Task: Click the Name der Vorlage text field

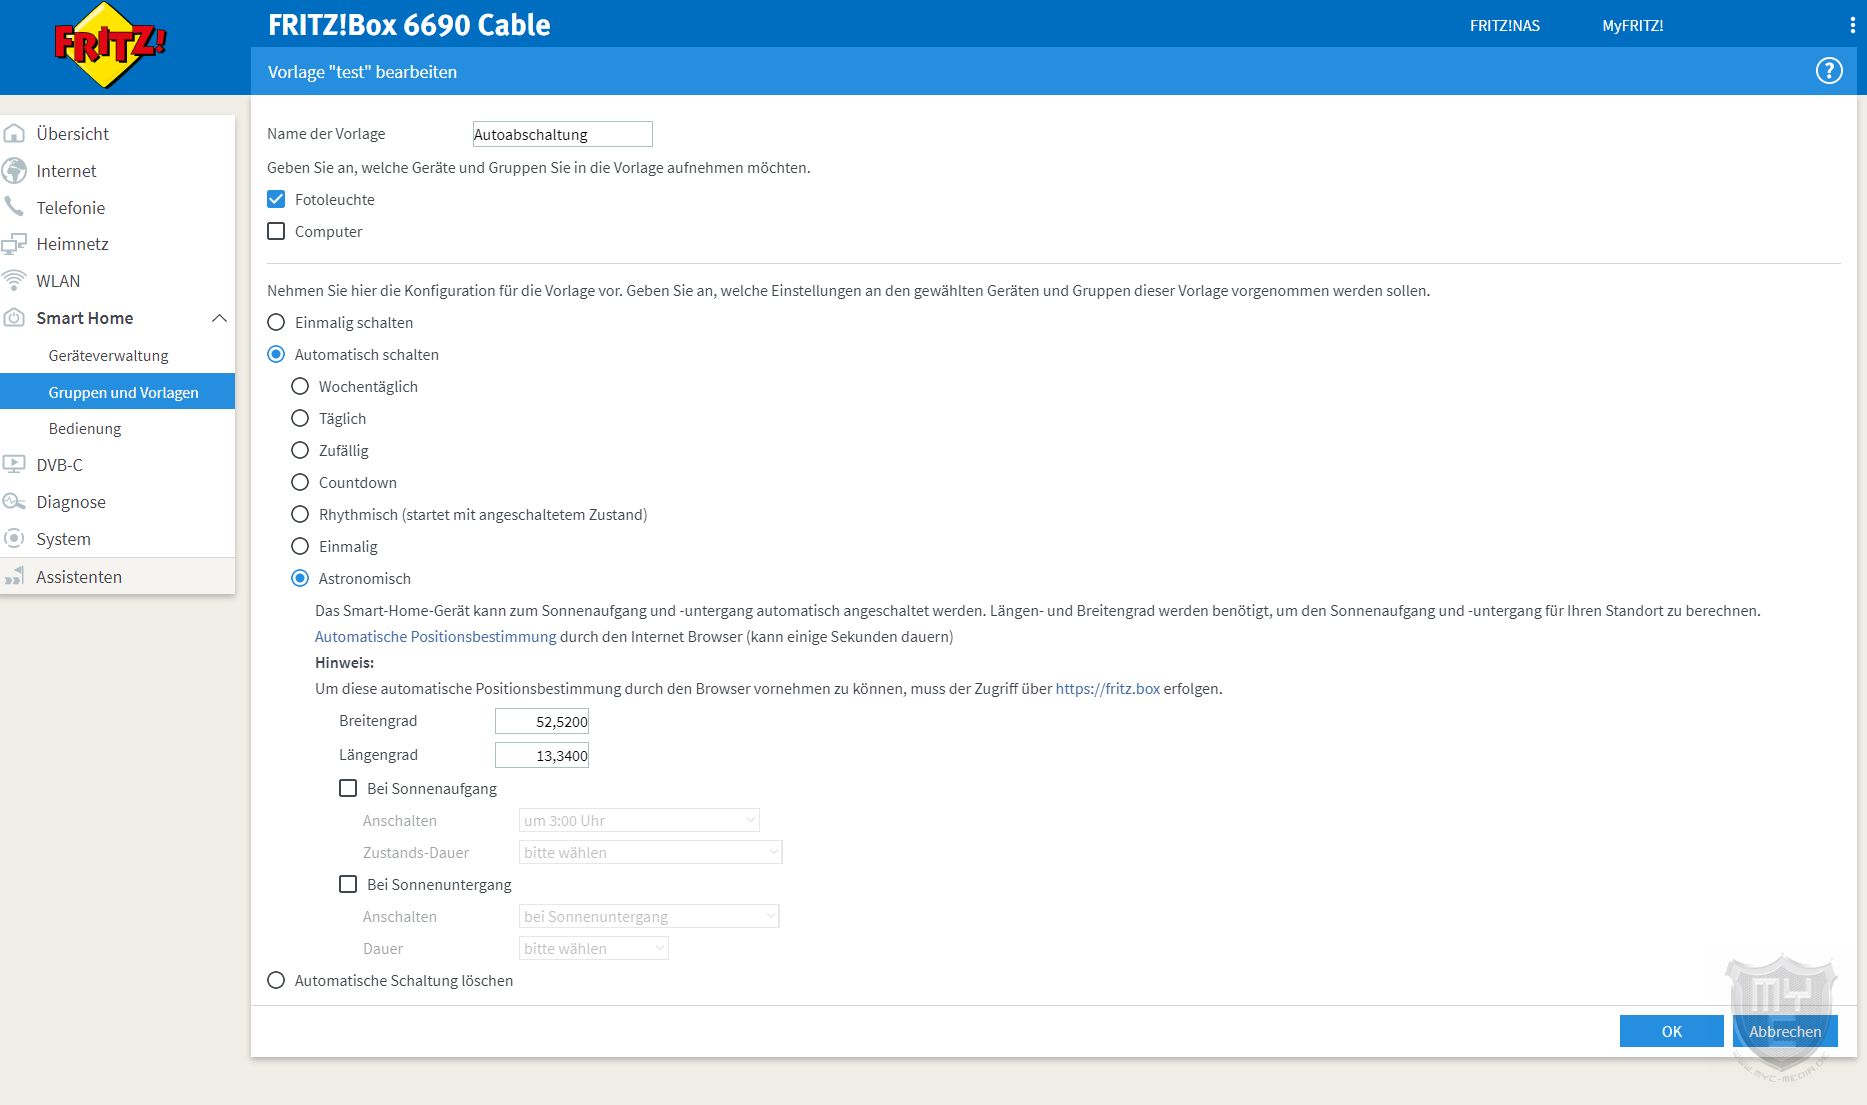Action: coord(562,135)
